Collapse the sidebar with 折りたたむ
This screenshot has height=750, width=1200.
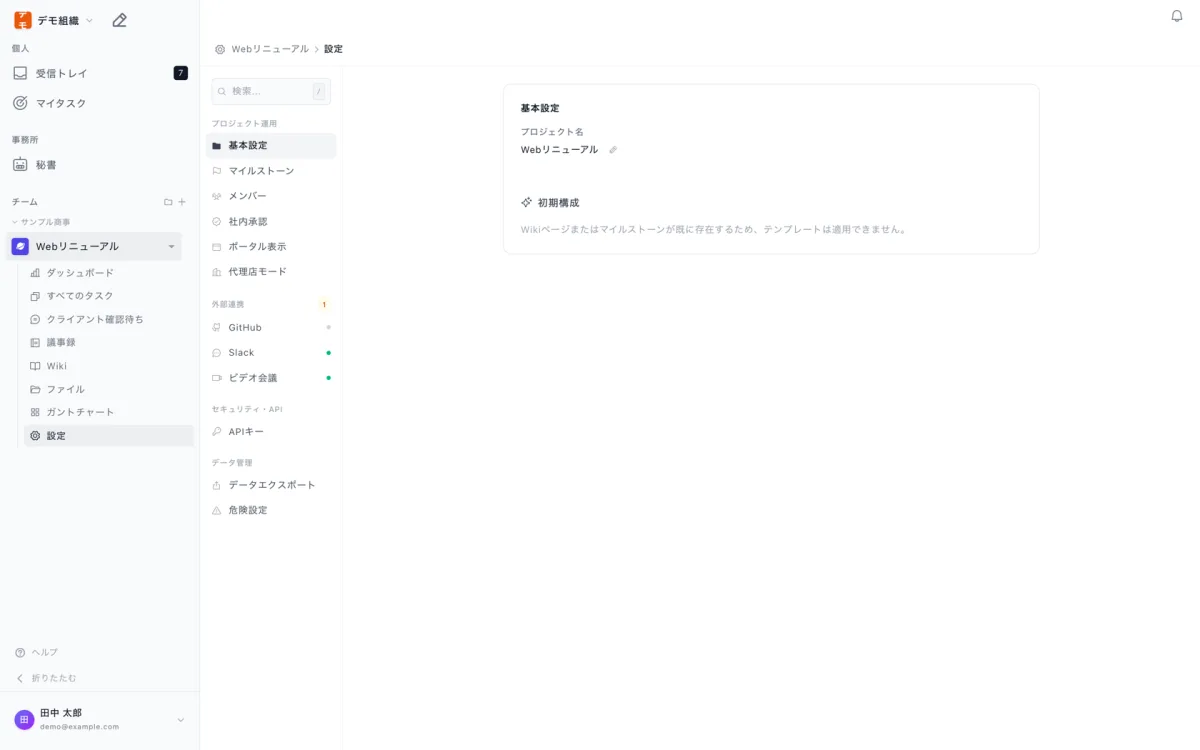tap(46, 678)
